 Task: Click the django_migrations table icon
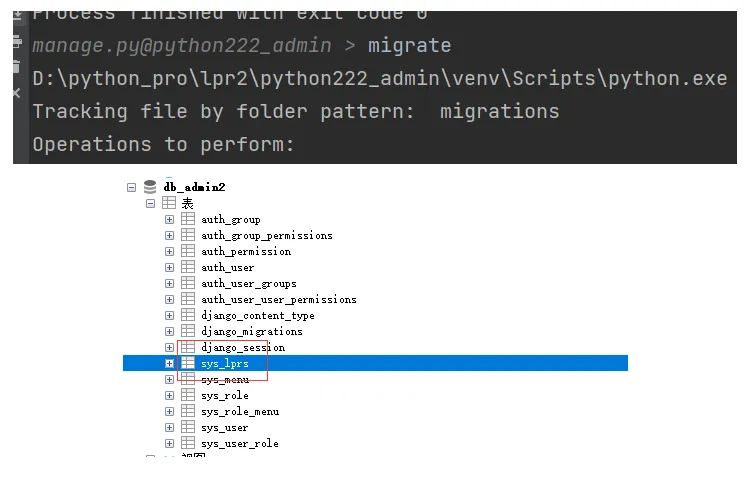tap(188, 331)
